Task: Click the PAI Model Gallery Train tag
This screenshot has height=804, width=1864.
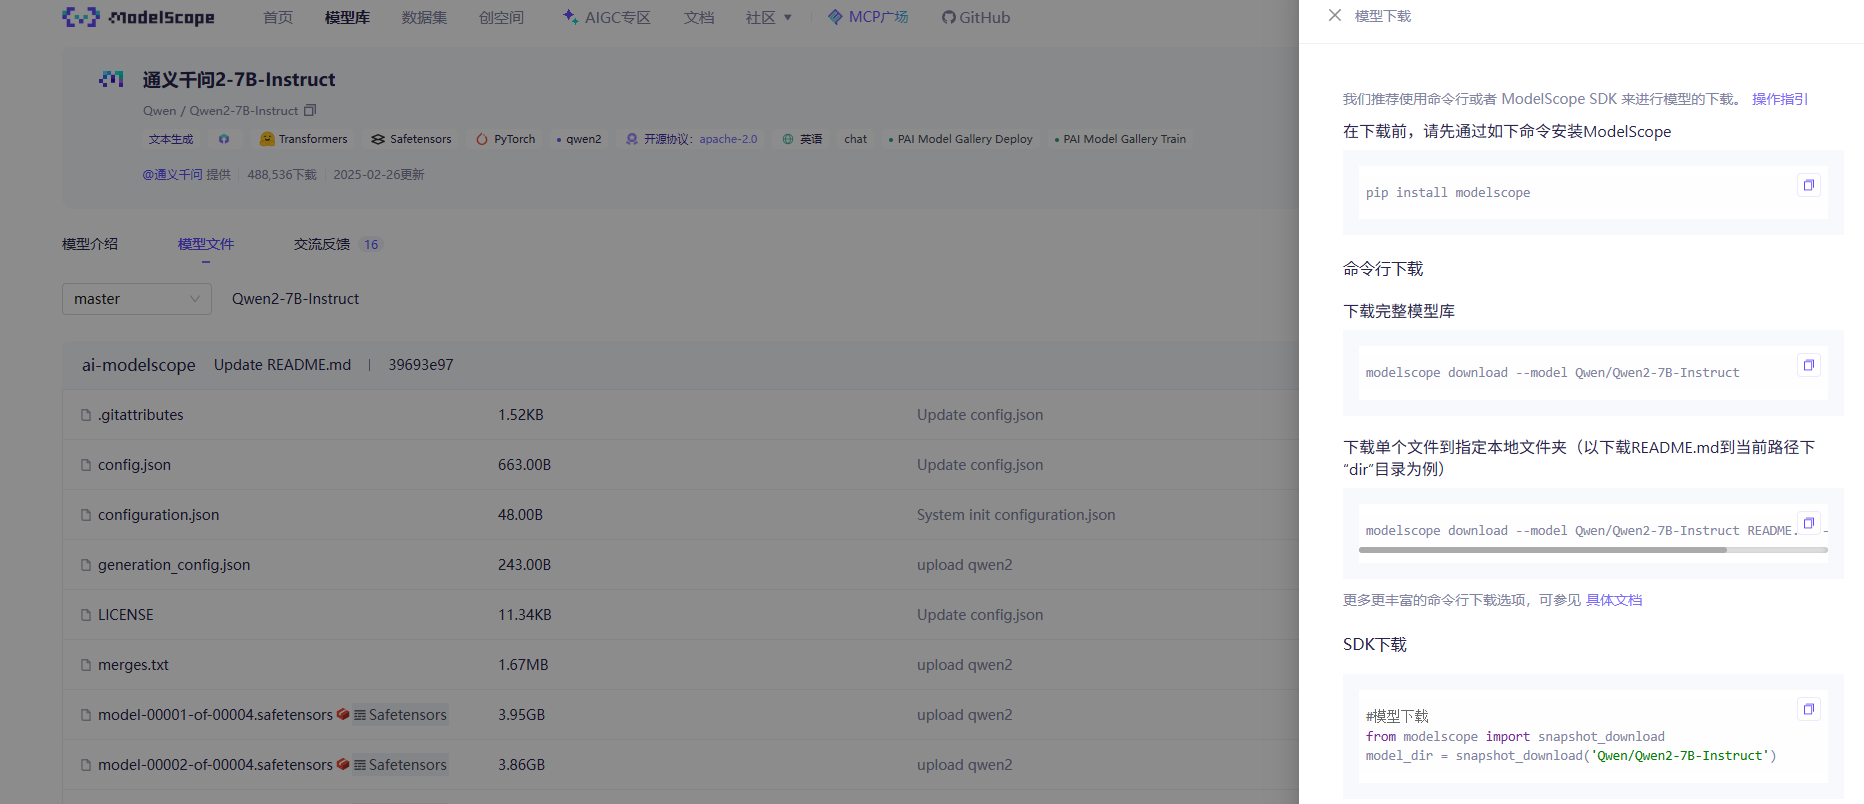Action: [x=1120, y=139]
